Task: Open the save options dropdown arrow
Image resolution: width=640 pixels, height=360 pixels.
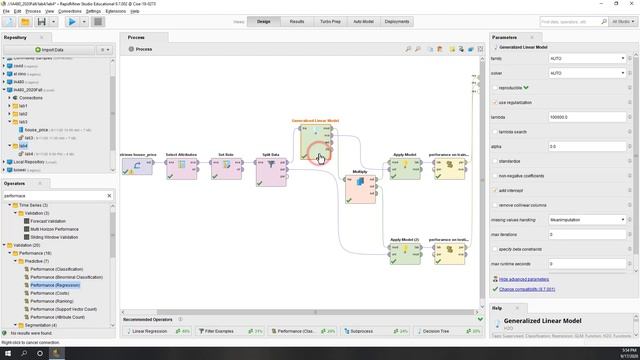Action: click(53, 22)
